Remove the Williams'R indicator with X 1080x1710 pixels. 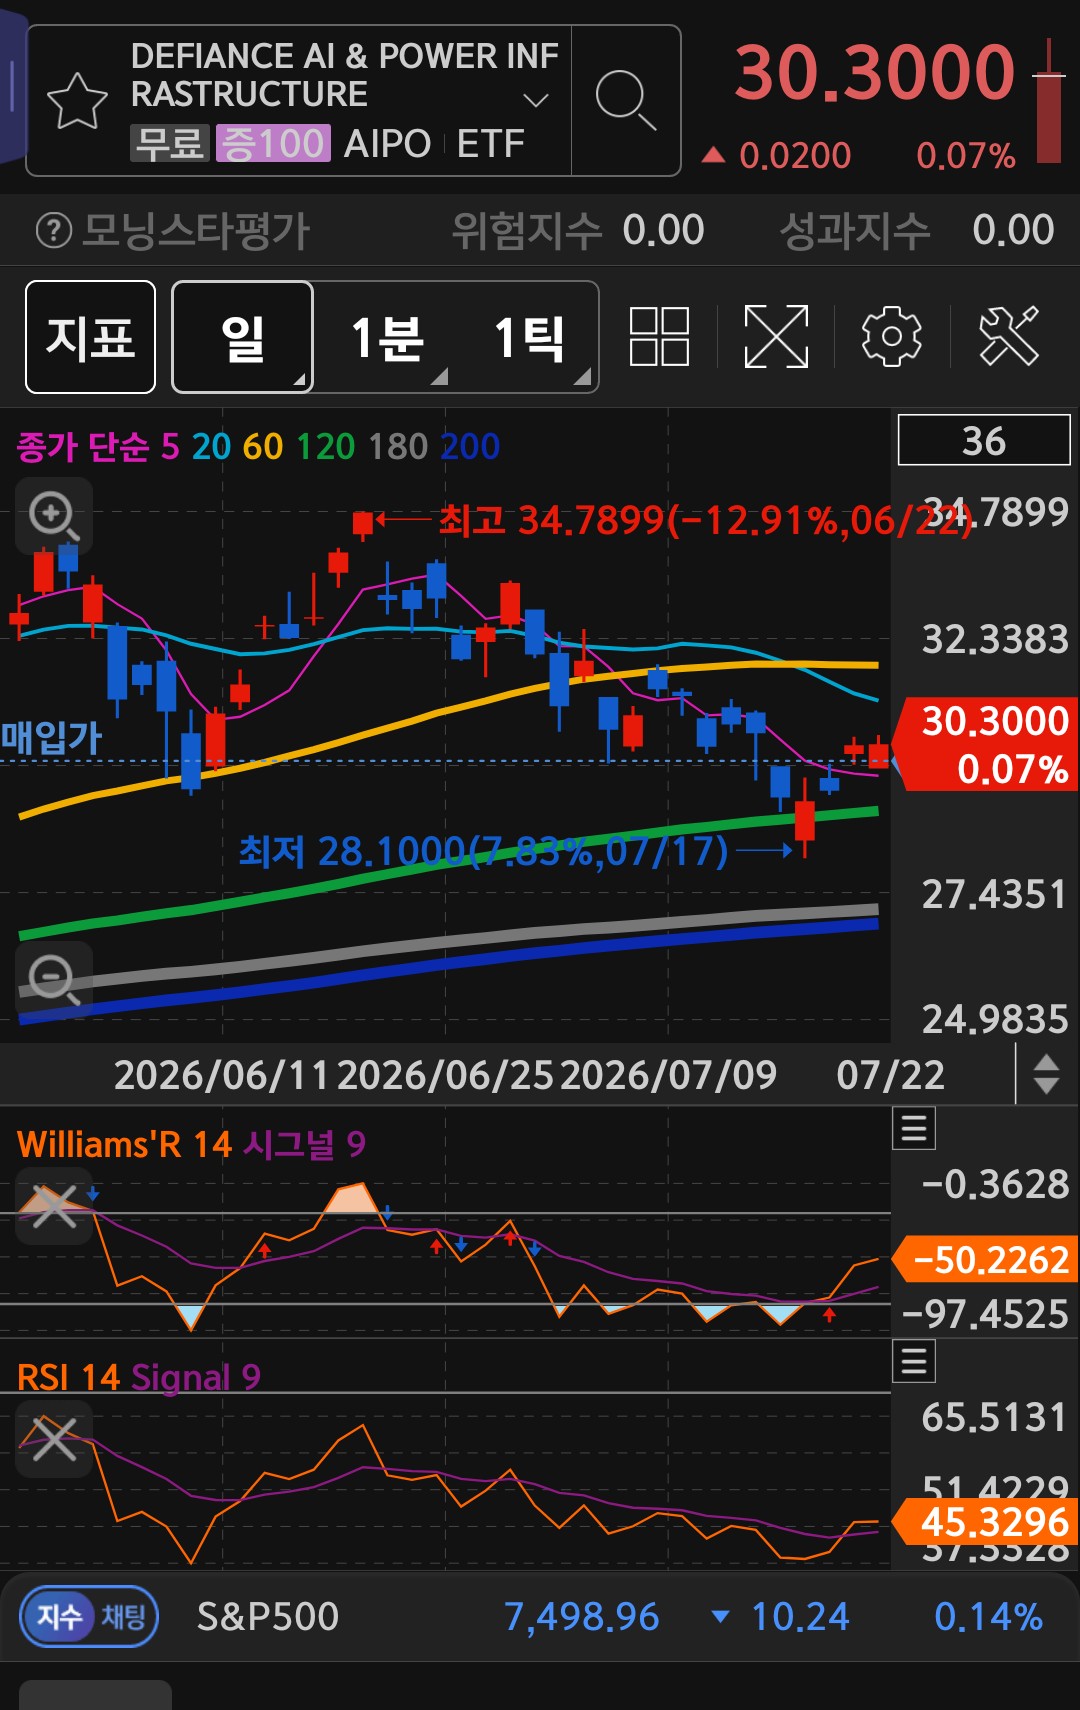coord(54,1206)
